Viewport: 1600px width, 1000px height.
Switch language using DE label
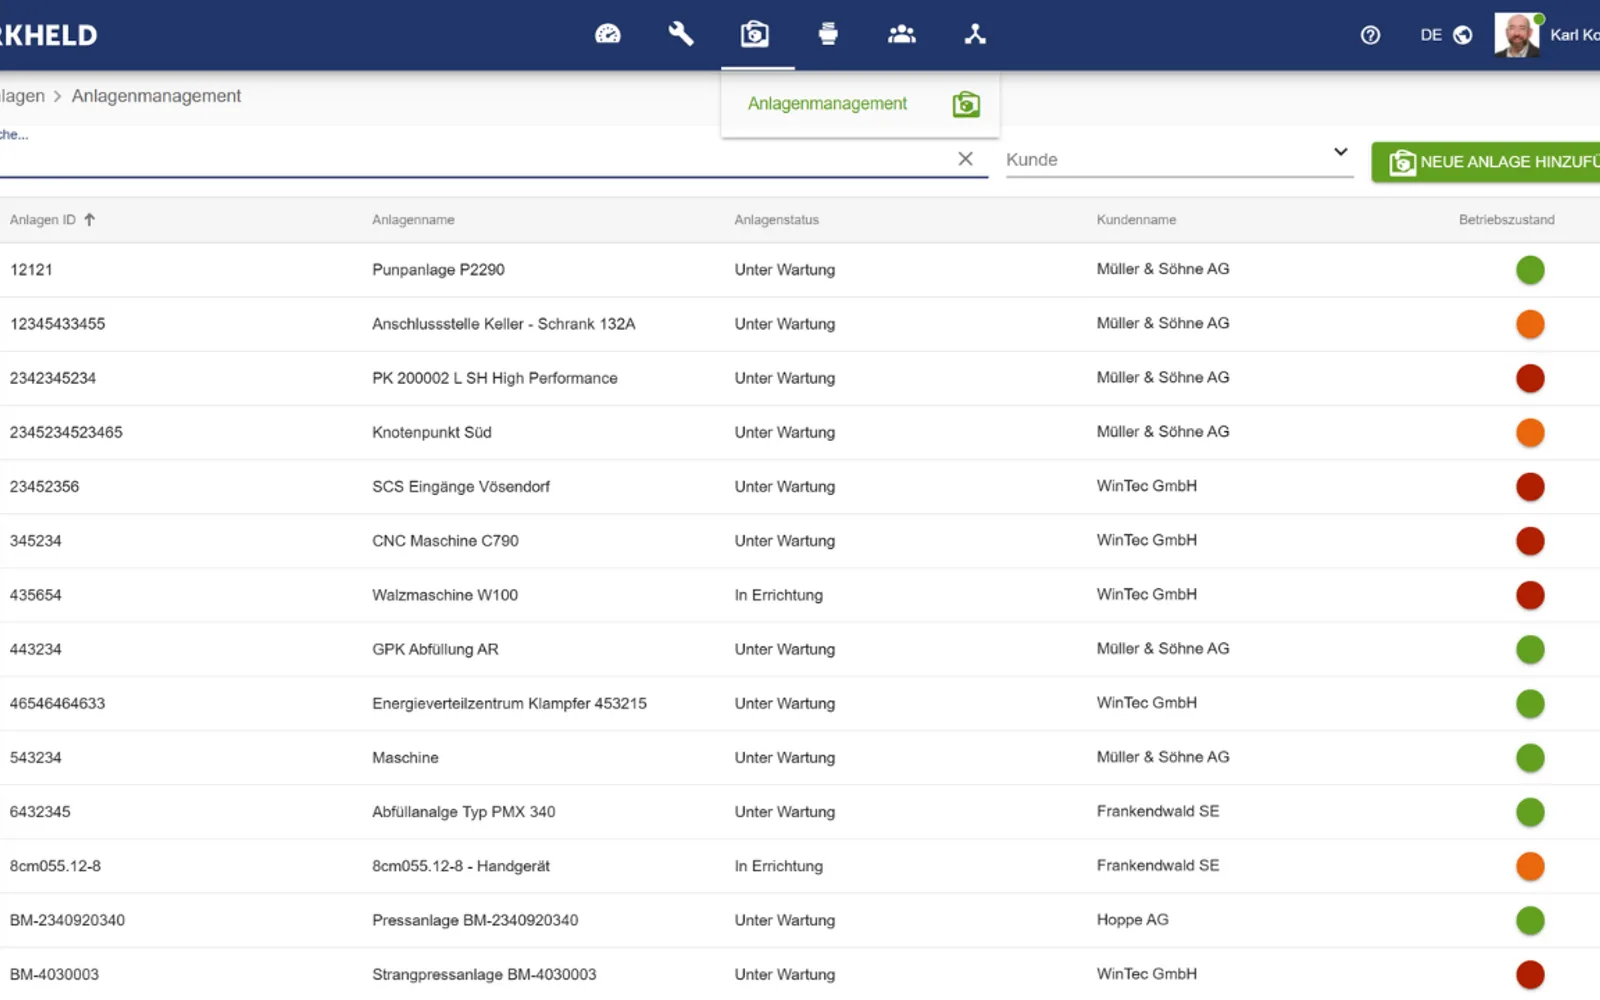(x=1431, y=35)
